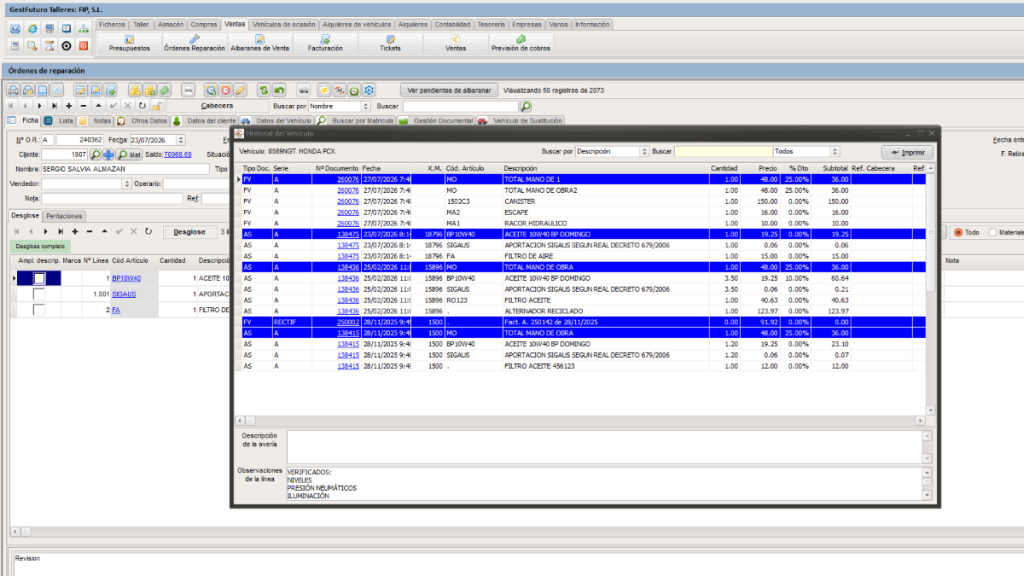The image size is (1024, 576).
Task: Click the Internet Explorer browser icon
Action: pyautogui.click(x=32, y=29)
